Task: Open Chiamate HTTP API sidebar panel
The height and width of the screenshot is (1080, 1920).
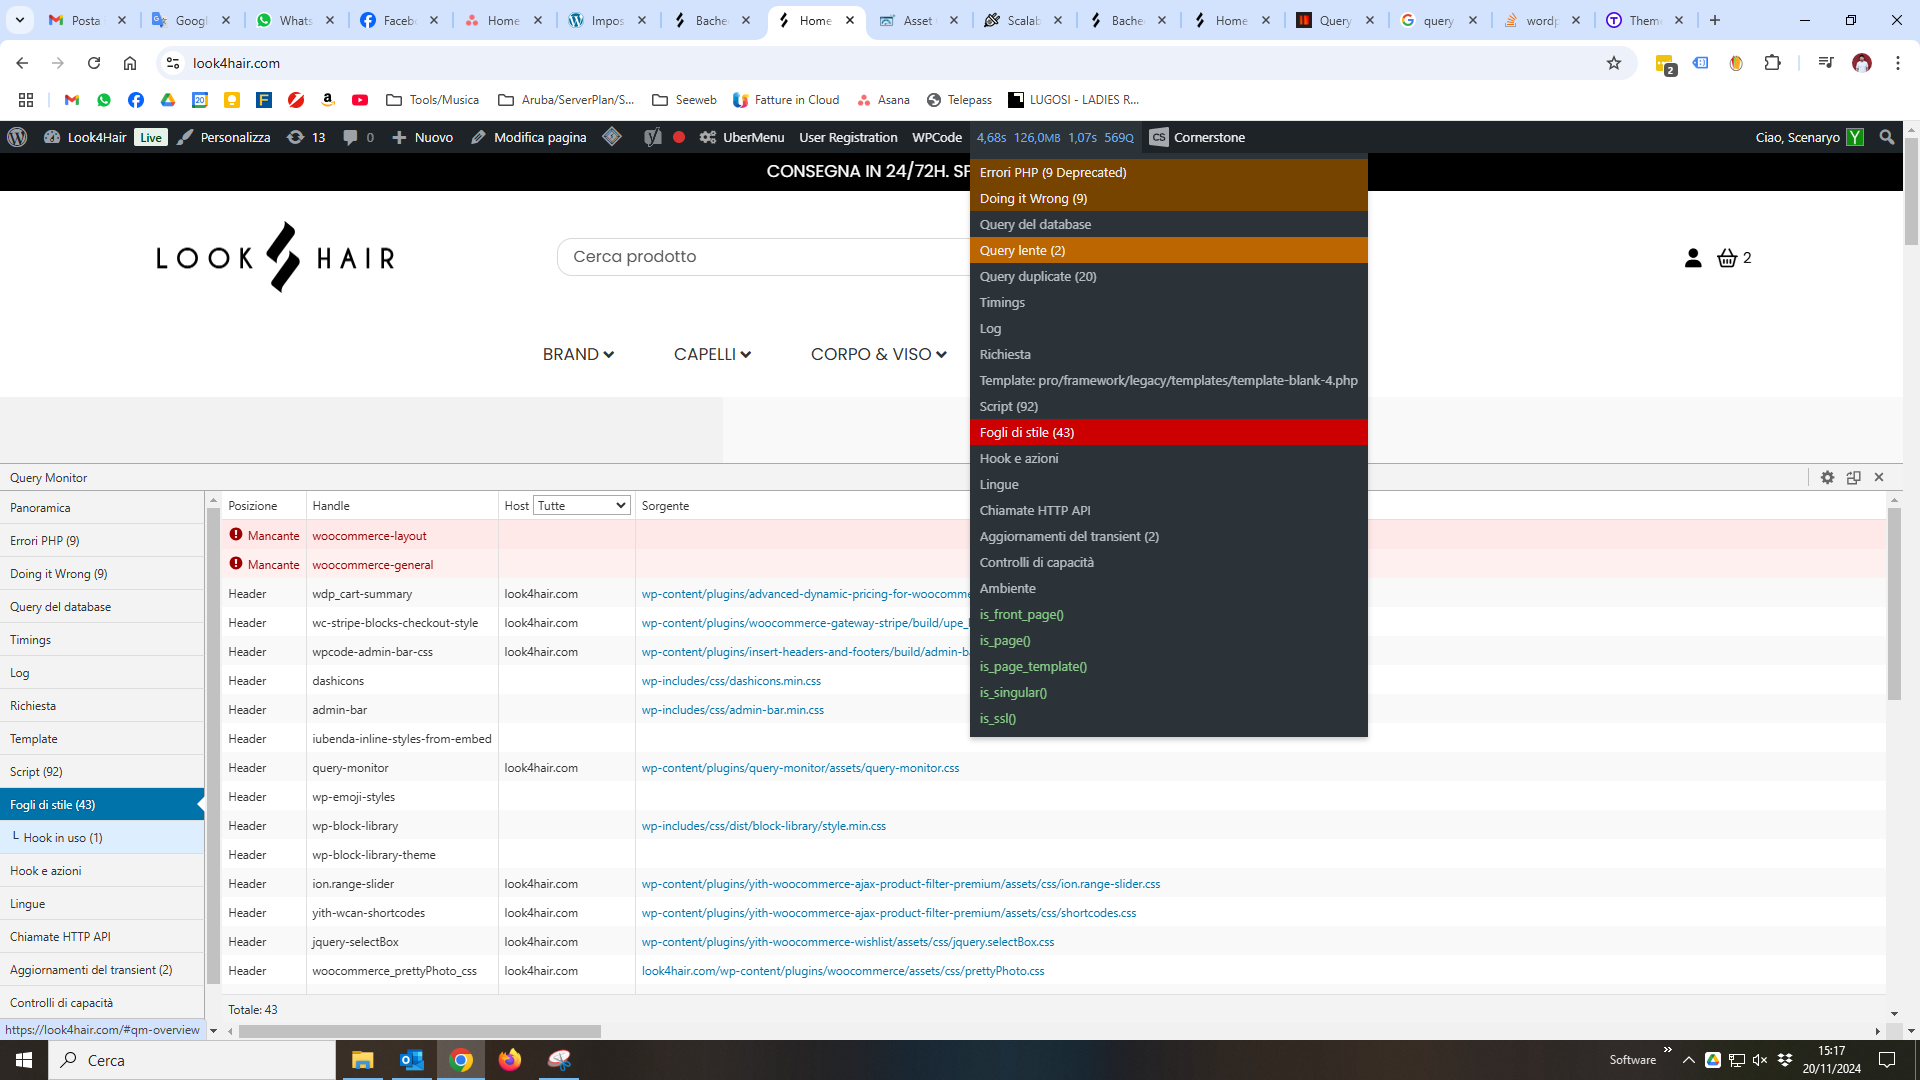Action: (102, 936)
